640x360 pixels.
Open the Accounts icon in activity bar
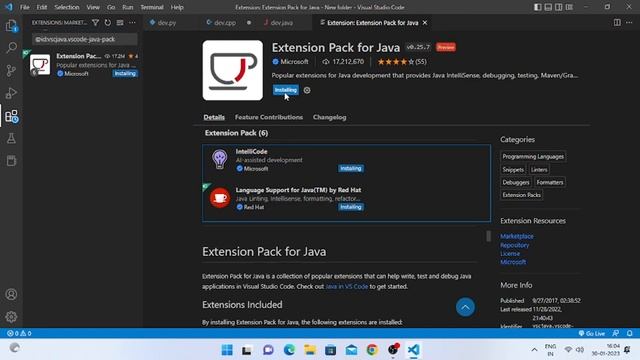pos(11,294)
